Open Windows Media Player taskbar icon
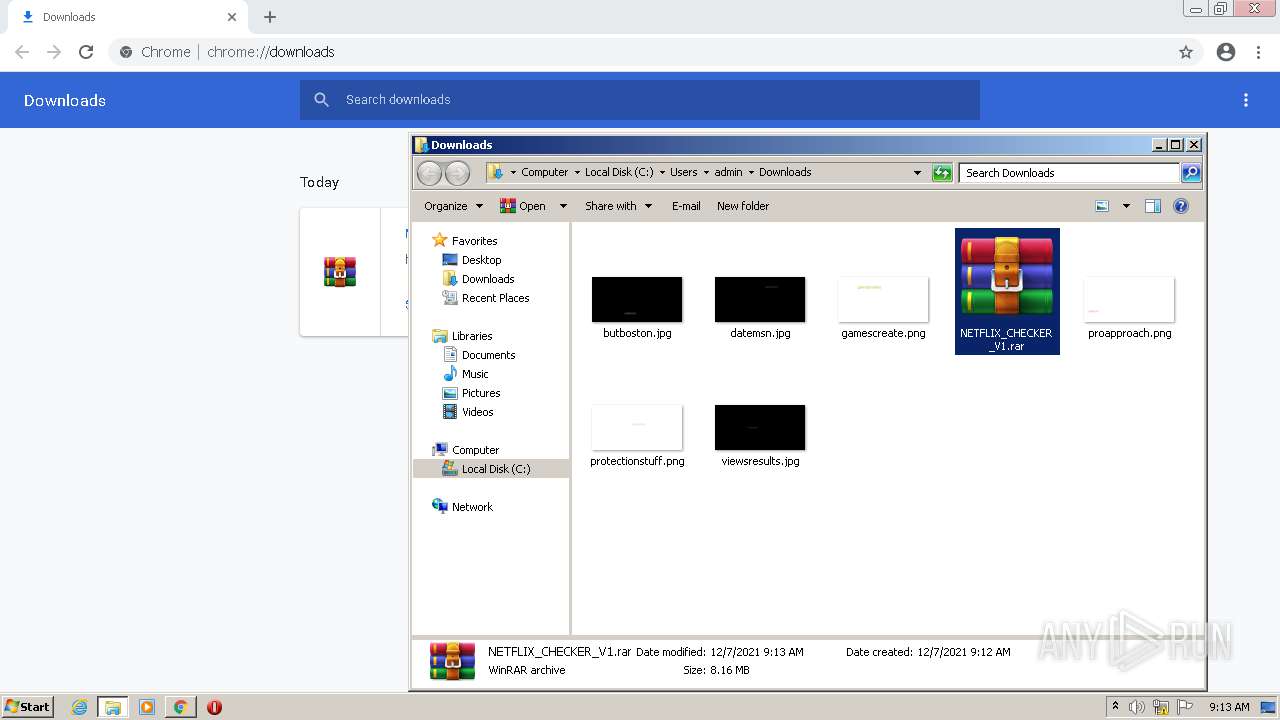This screenshot has height=720, width=1280. coord(146,707)
